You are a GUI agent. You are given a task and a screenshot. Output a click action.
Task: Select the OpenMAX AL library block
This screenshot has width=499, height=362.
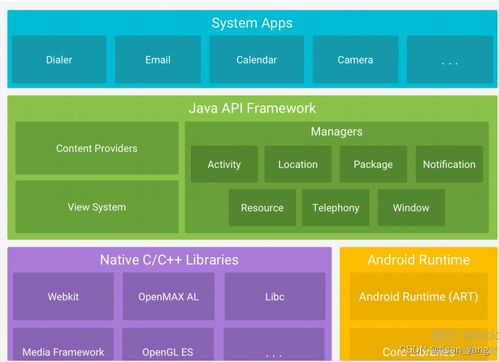click(168, 296)
